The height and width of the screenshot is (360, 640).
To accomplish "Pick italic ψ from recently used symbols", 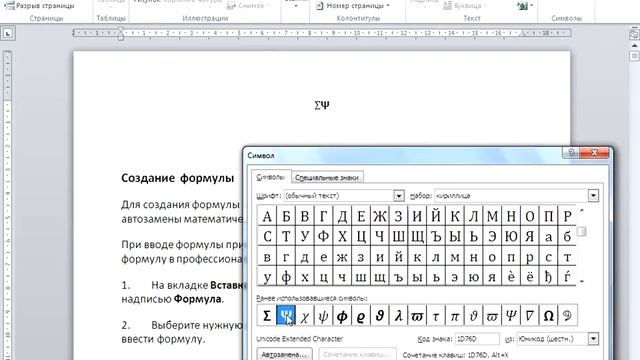I will [323, 316].
